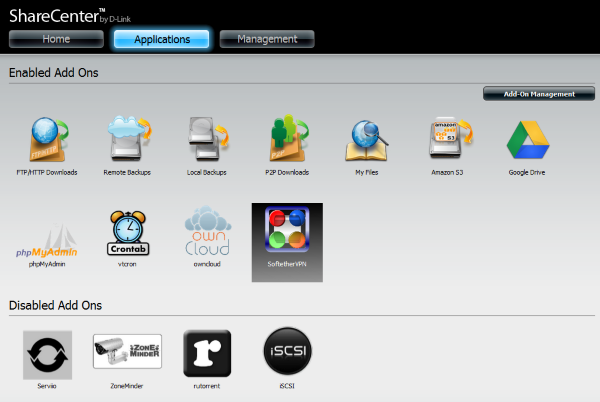Screen dimensions: 600x402
Task: Click the 'Remote Backups' label text
Action: (127, 173)
